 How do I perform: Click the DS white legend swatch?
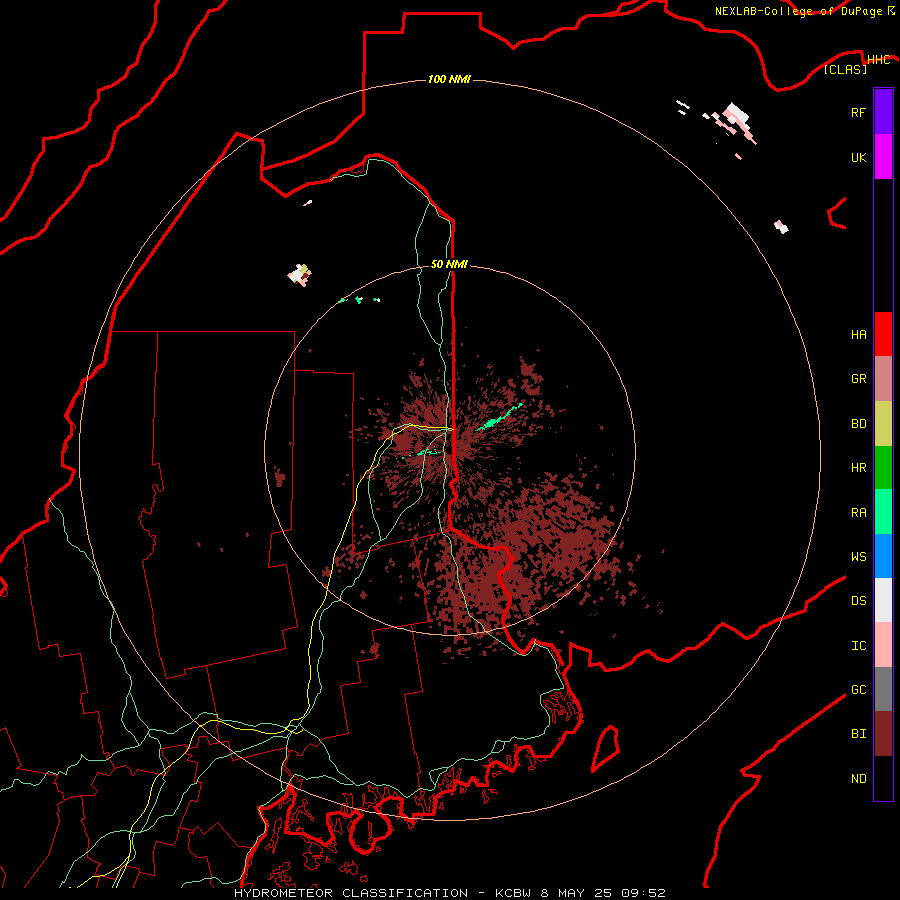click(883, 600)
